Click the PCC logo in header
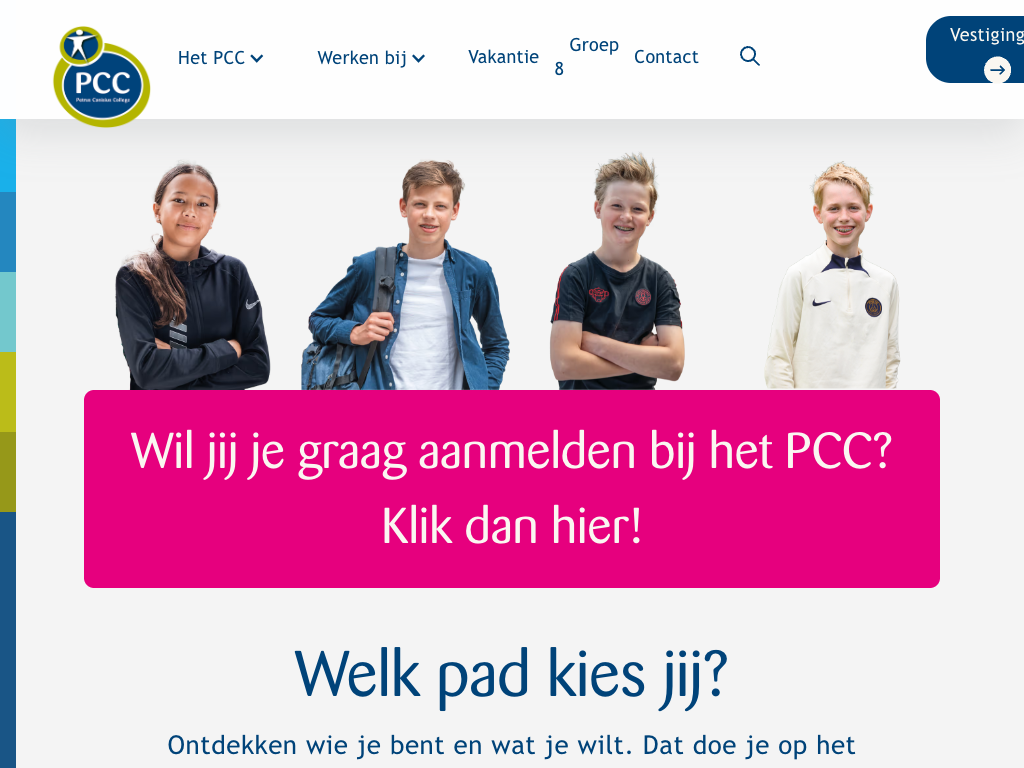This screenshot has width=1024, height=768. [x=101, y=76]
